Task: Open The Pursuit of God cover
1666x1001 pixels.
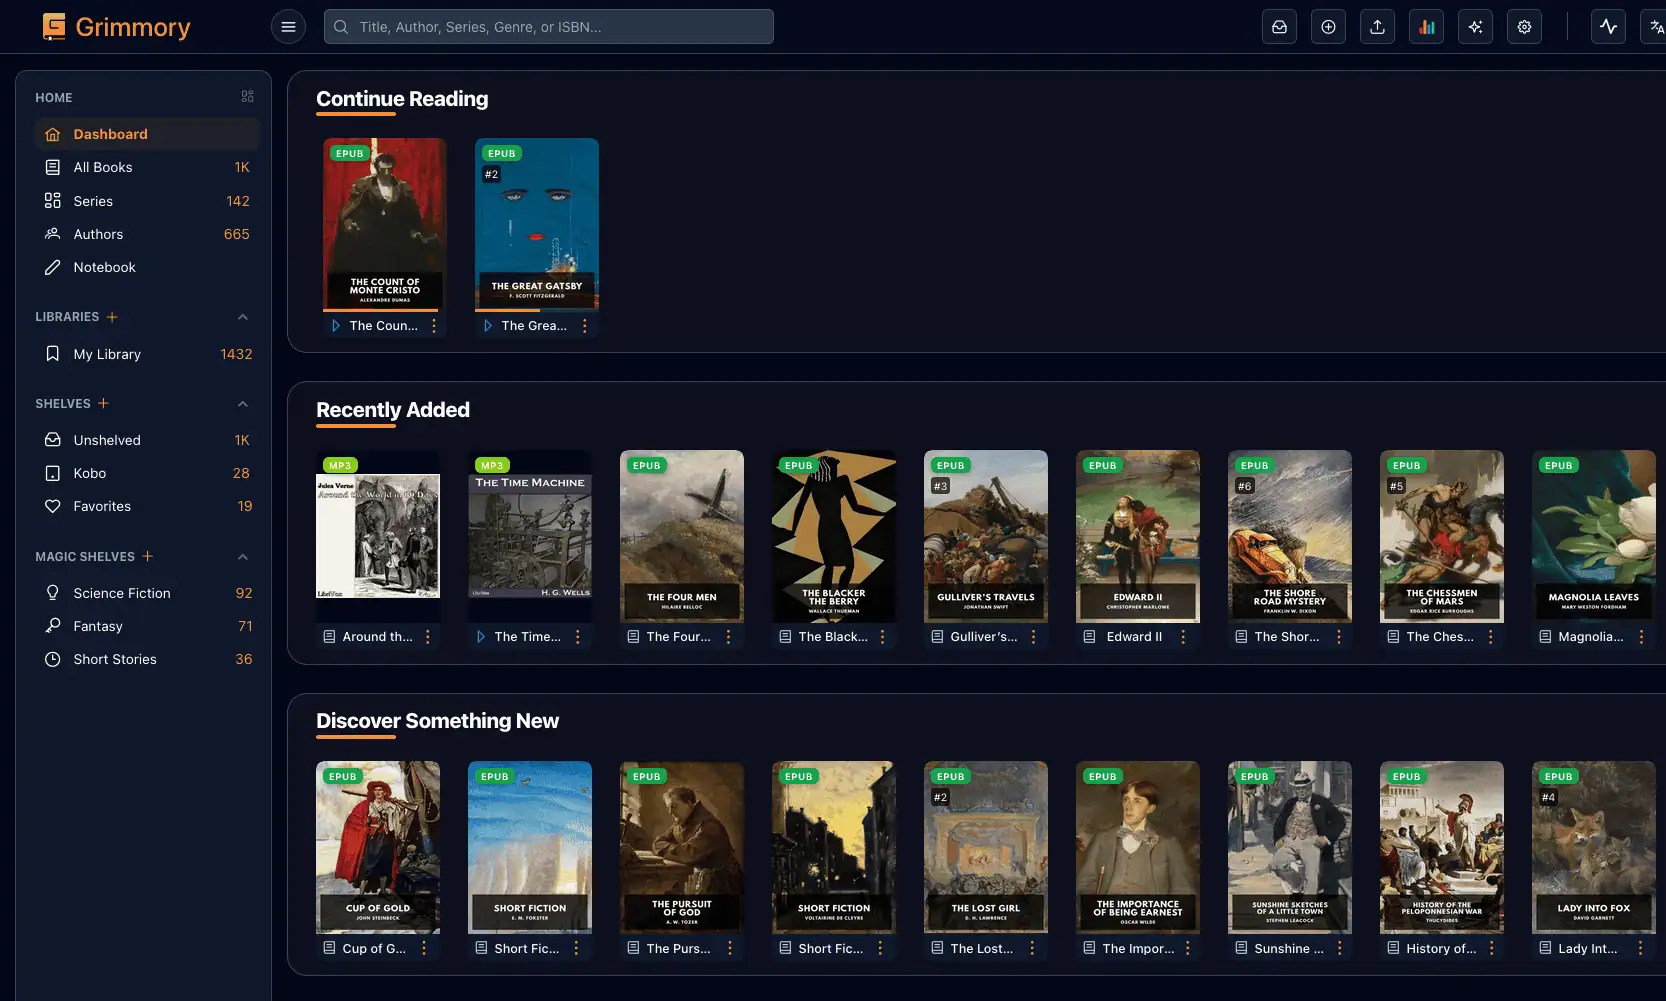Action: (x=682, y=847)
